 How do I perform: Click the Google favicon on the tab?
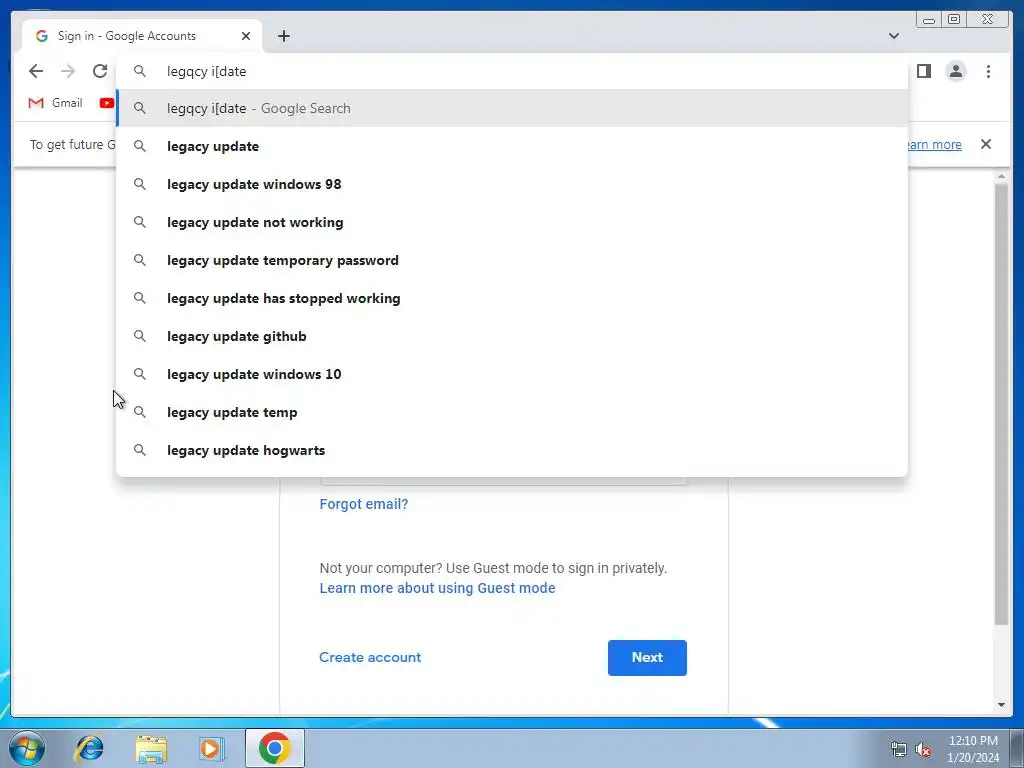click(x=42, y=36)
